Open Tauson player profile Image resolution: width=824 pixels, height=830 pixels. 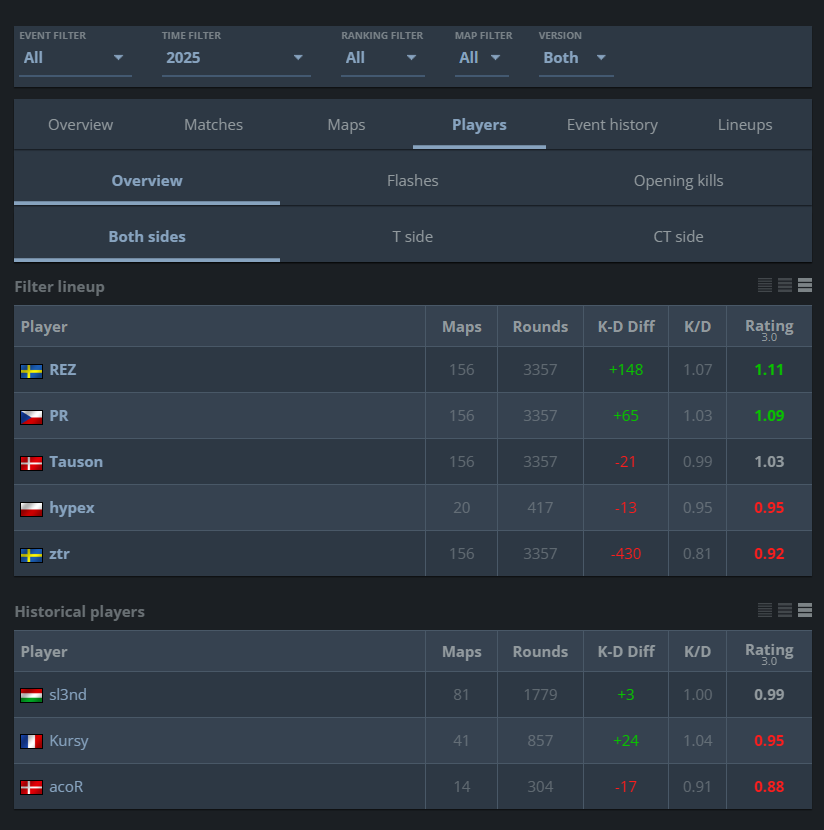click(x=76, y=462)
